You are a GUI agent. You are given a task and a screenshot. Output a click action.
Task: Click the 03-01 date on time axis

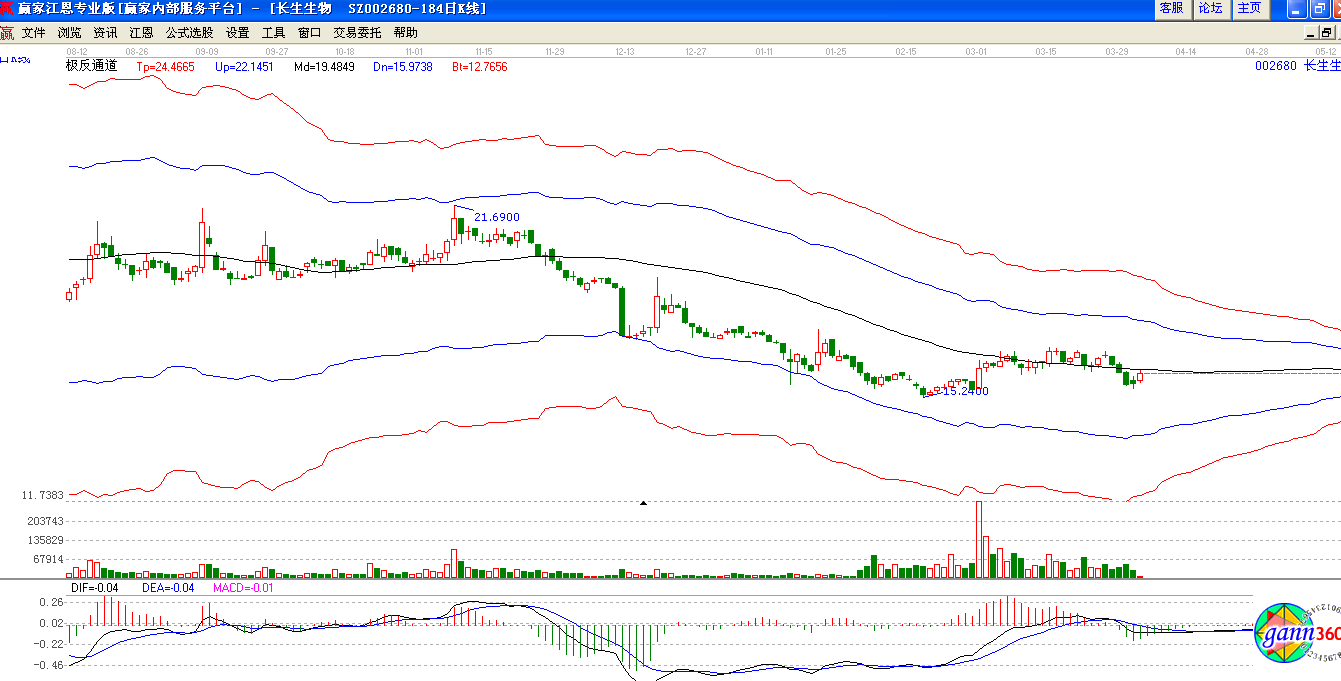pos(976,50)
